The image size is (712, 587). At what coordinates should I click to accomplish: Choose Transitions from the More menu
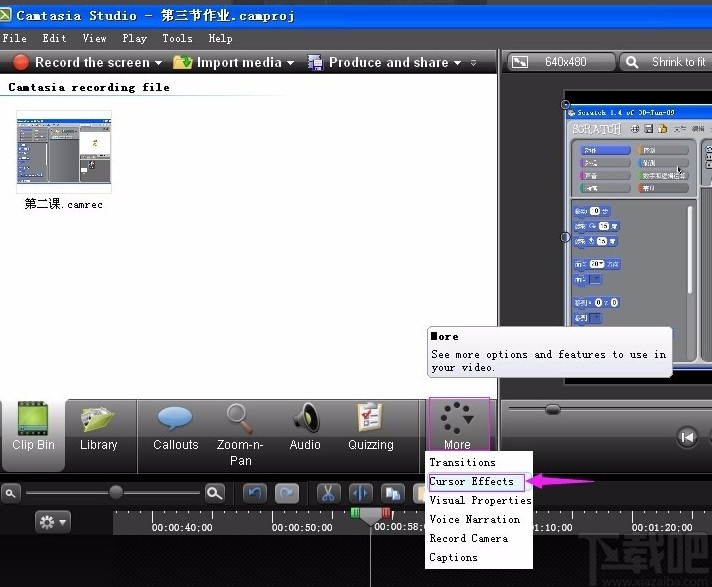(x=463, y=463)
